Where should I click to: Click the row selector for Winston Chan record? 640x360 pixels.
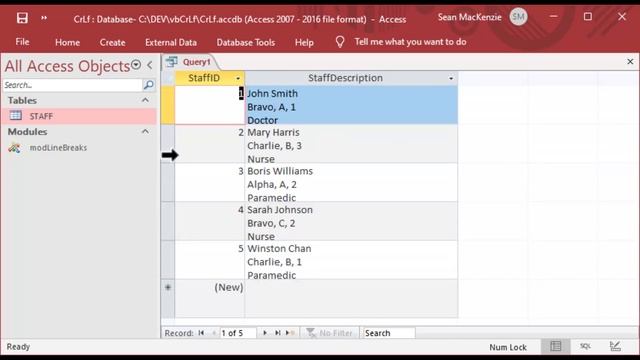point(168,260)
